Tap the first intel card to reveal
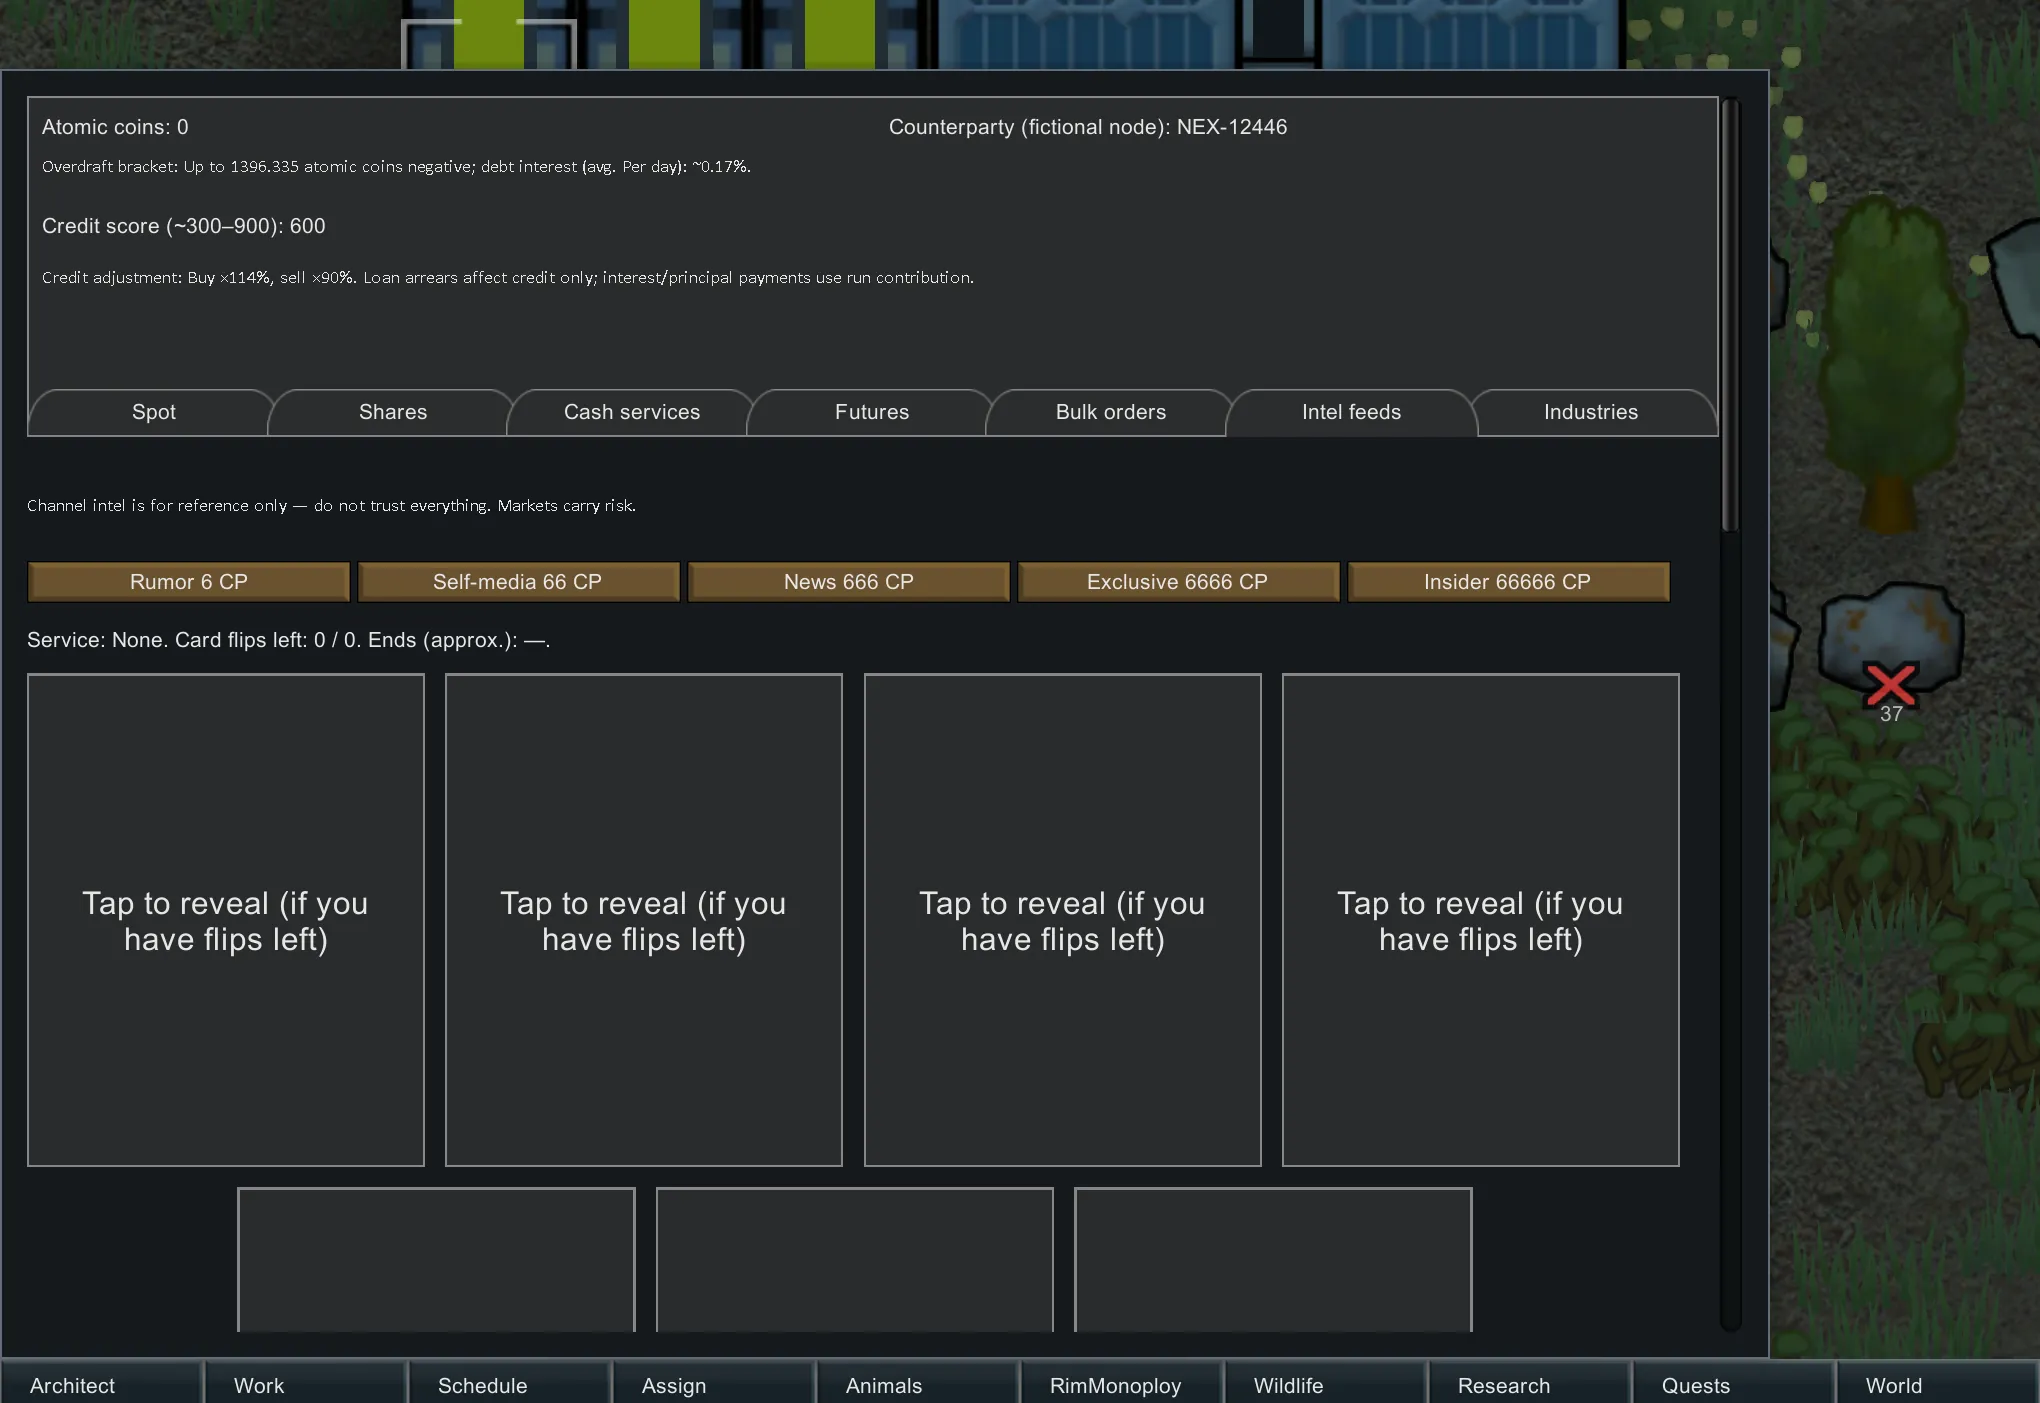This screenshot has height=1403, width=2040. coord(226,920)
